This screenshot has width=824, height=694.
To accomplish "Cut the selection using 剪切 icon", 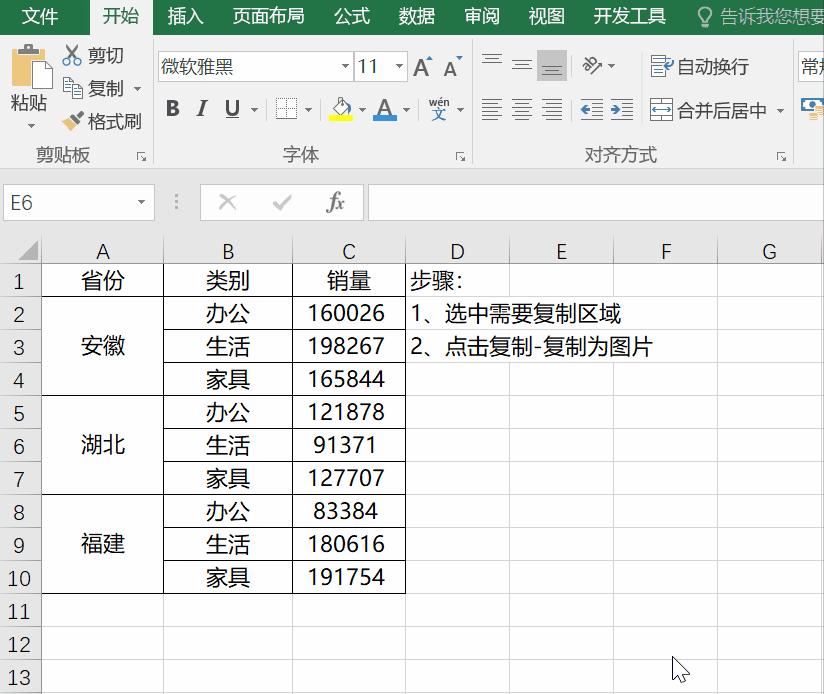I will pyautogui.click(x=72, y=55).
